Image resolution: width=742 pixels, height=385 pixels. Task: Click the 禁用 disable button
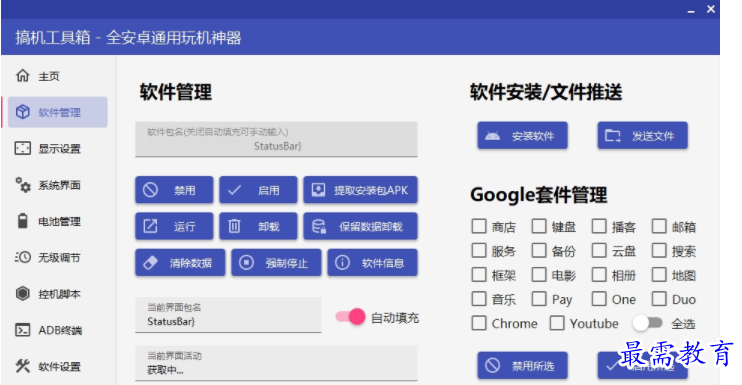(x=174, y=190)
